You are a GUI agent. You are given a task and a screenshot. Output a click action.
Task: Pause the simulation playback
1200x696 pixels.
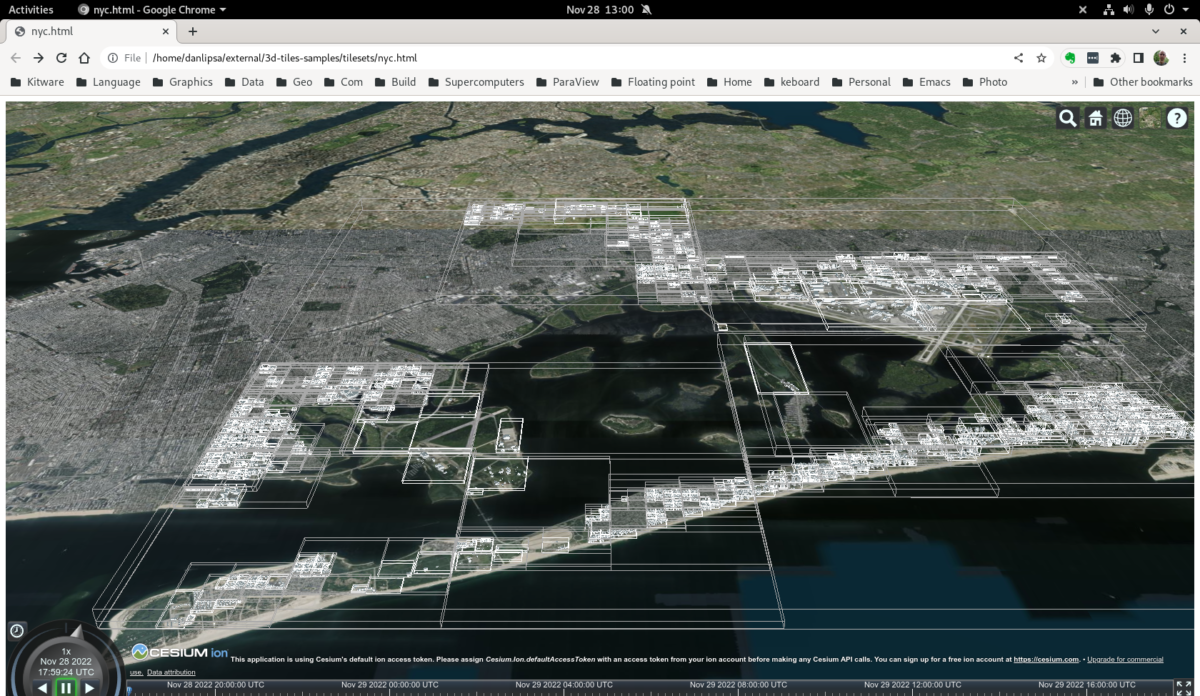pyautogui.click(x=65, y=687)
